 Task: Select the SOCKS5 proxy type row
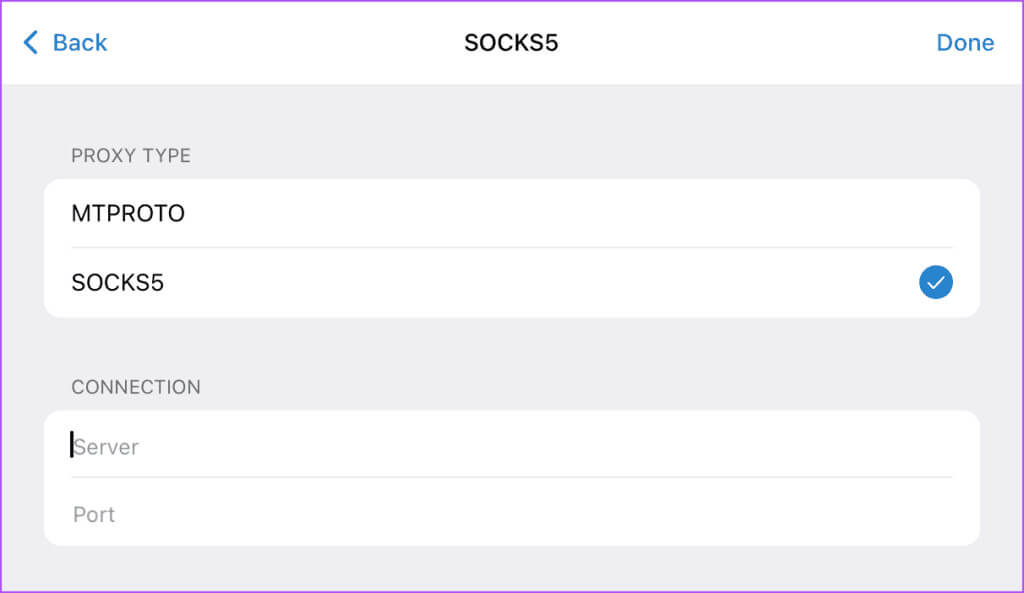[x=511, y=283]
